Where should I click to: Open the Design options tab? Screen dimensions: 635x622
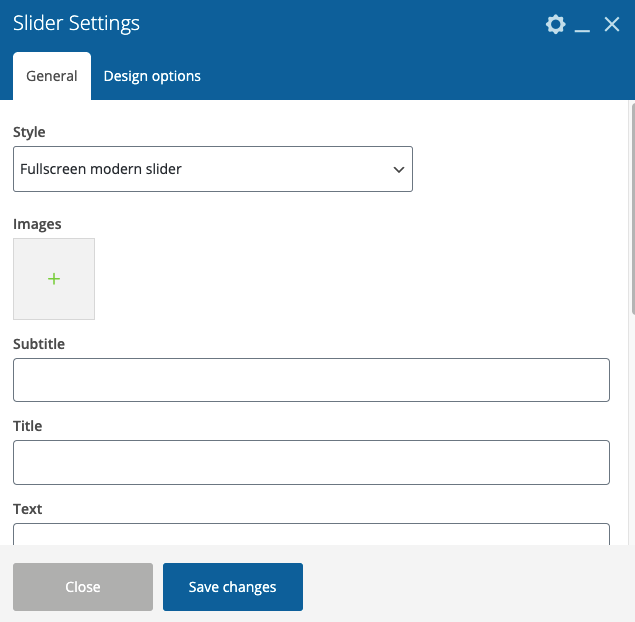pos(152,76)
